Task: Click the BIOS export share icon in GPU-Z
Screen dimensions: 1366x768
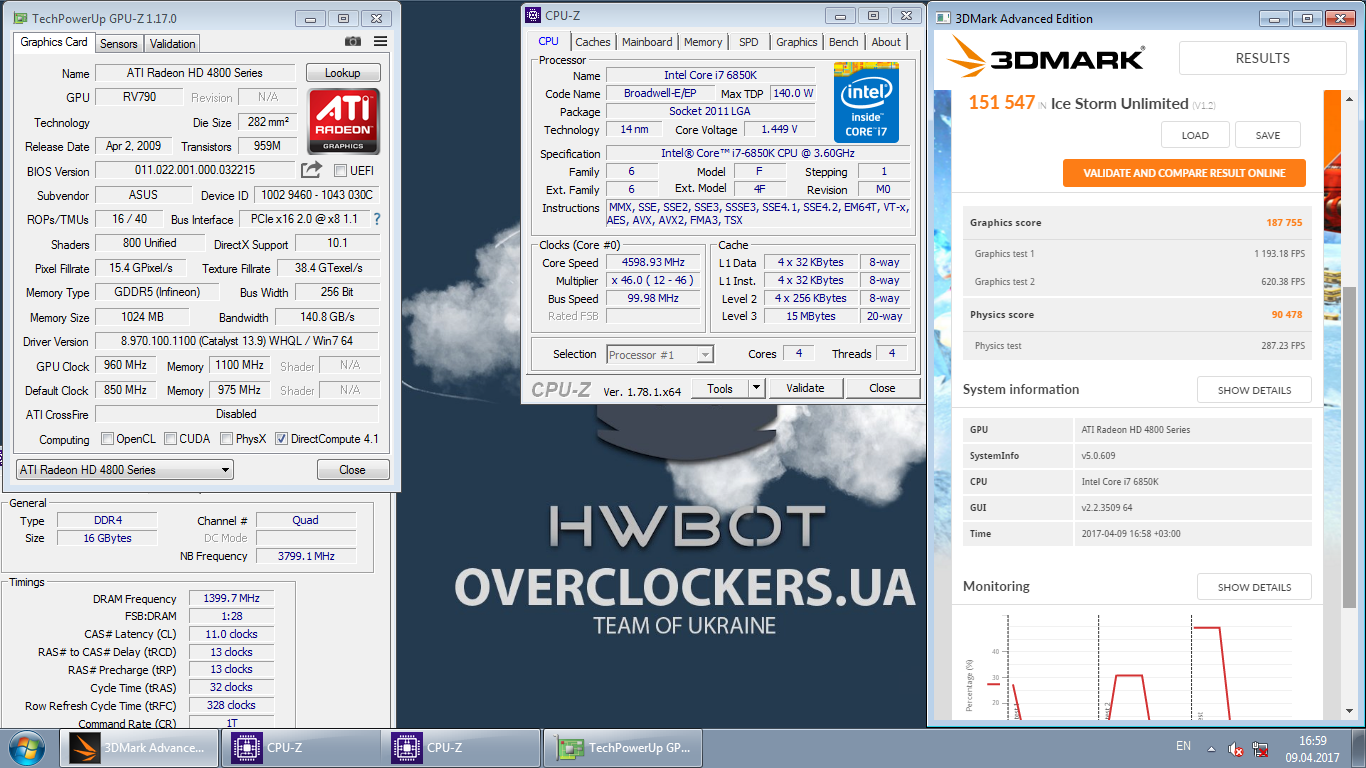Action: pyautogui.click(x=312, y=170)
